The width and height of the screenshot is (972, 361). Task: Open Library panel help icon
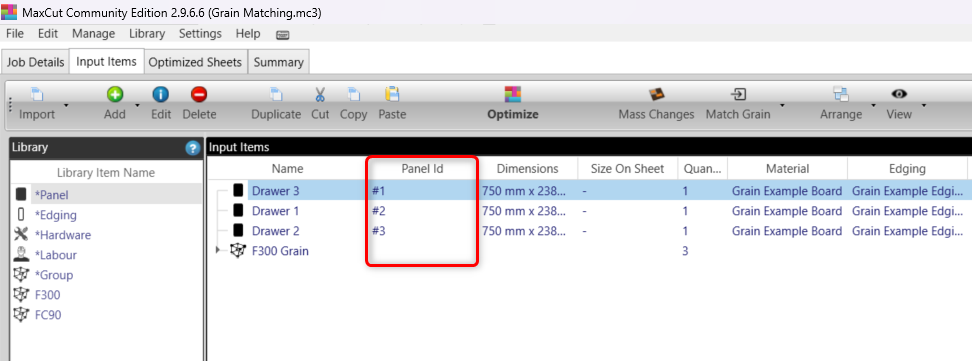[x=193, y=148]
